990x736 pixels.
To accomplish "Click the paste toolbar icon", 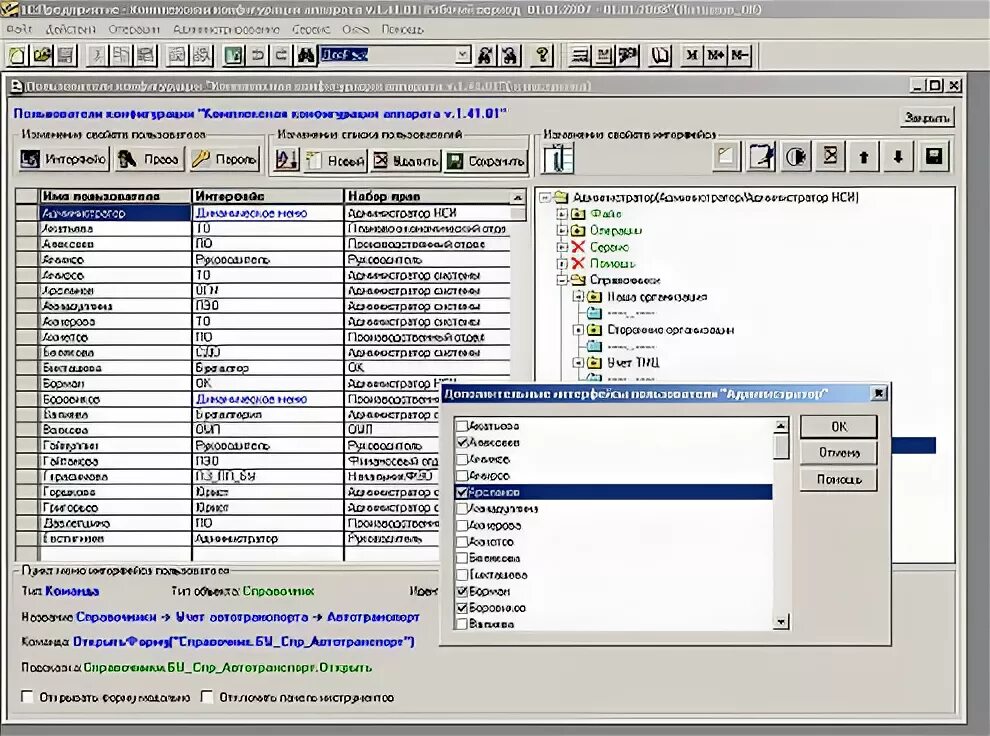I will point(145,56).
